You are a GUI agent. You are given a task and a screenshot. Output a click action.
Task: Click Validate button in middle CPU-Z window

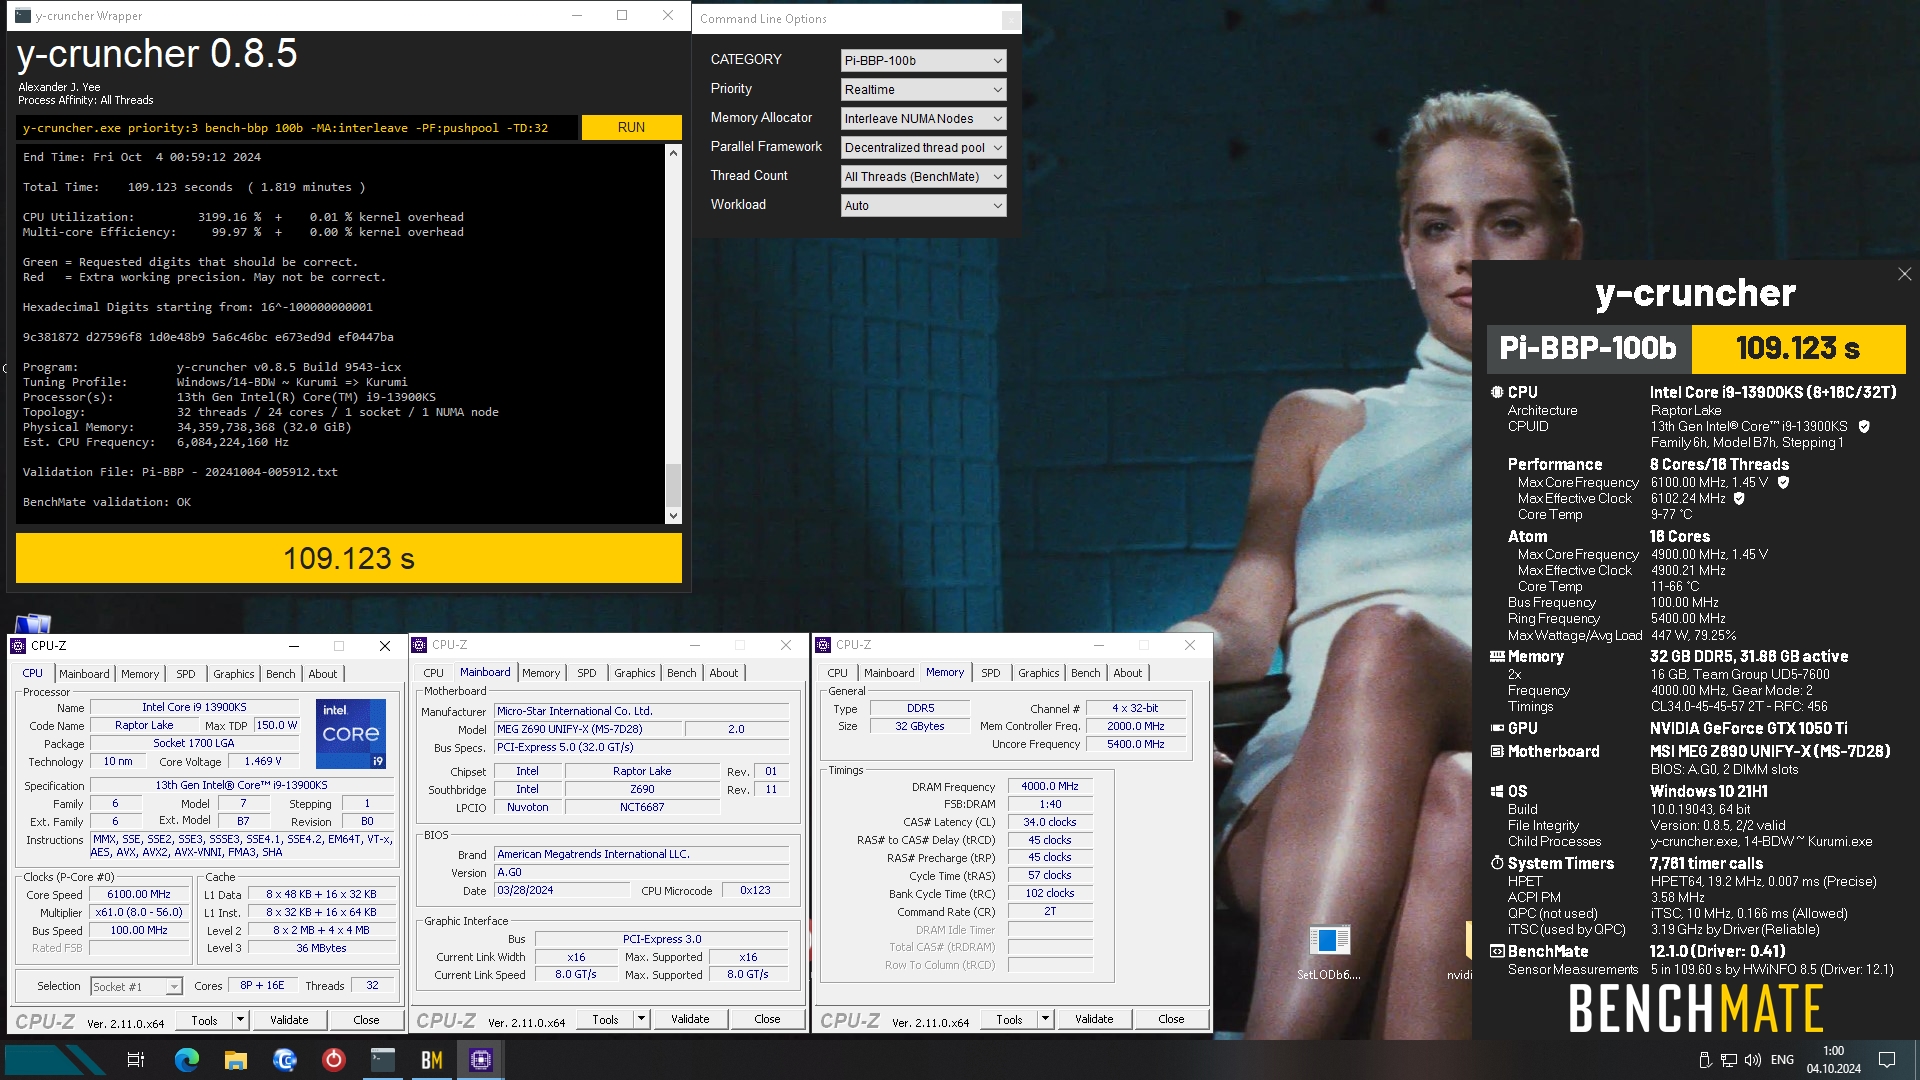pyautogui.click(x=690, y=1020)
